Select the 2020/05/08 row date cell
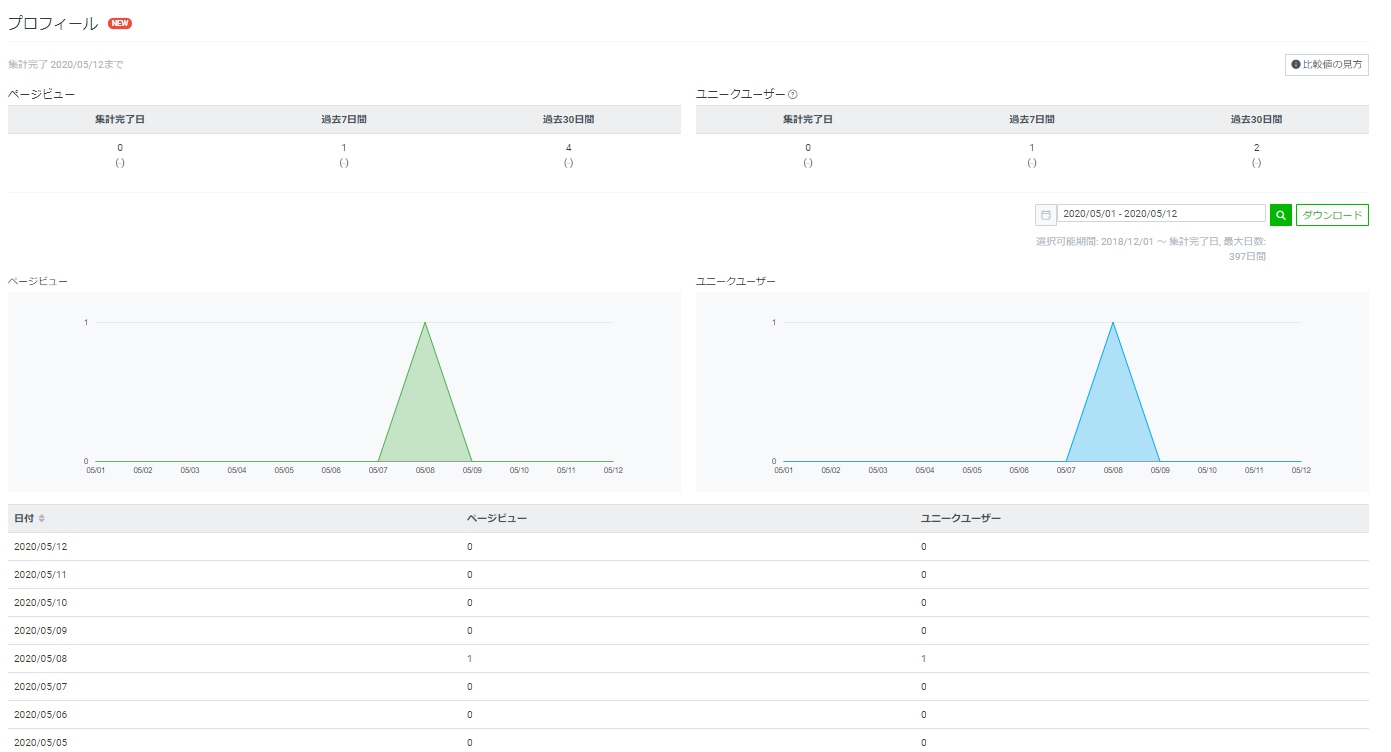The height and width of the screenshot is (752, 1391). click(40, 659)
